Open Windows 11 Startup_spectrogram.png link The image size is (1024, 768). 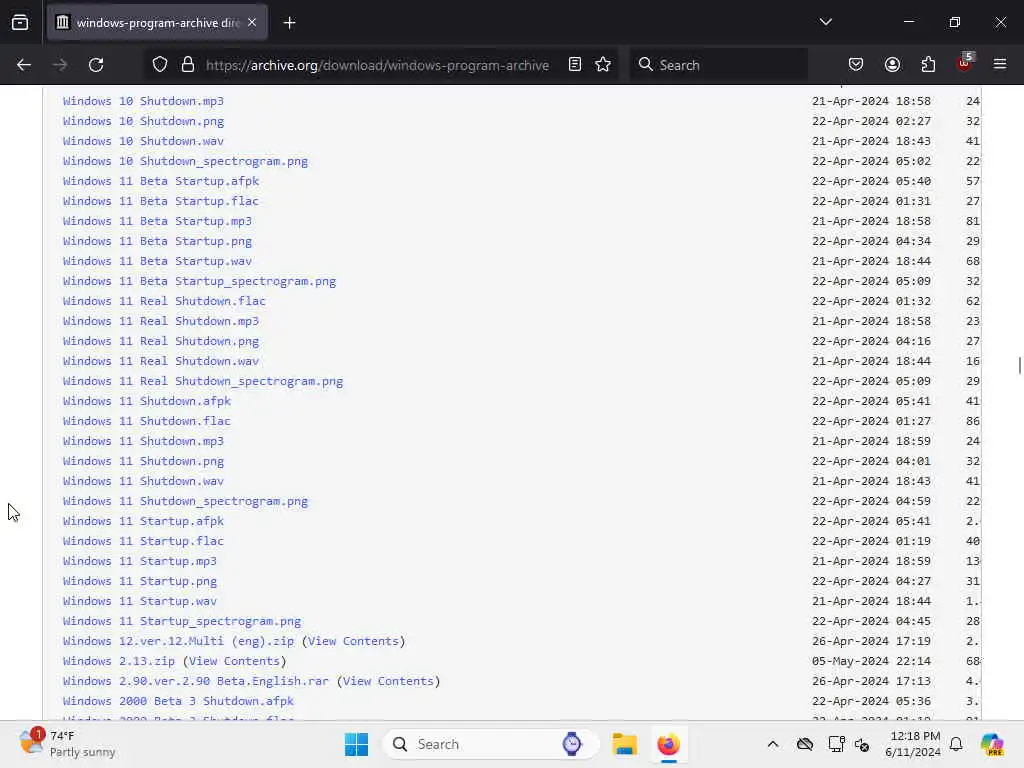click(182, 621)
